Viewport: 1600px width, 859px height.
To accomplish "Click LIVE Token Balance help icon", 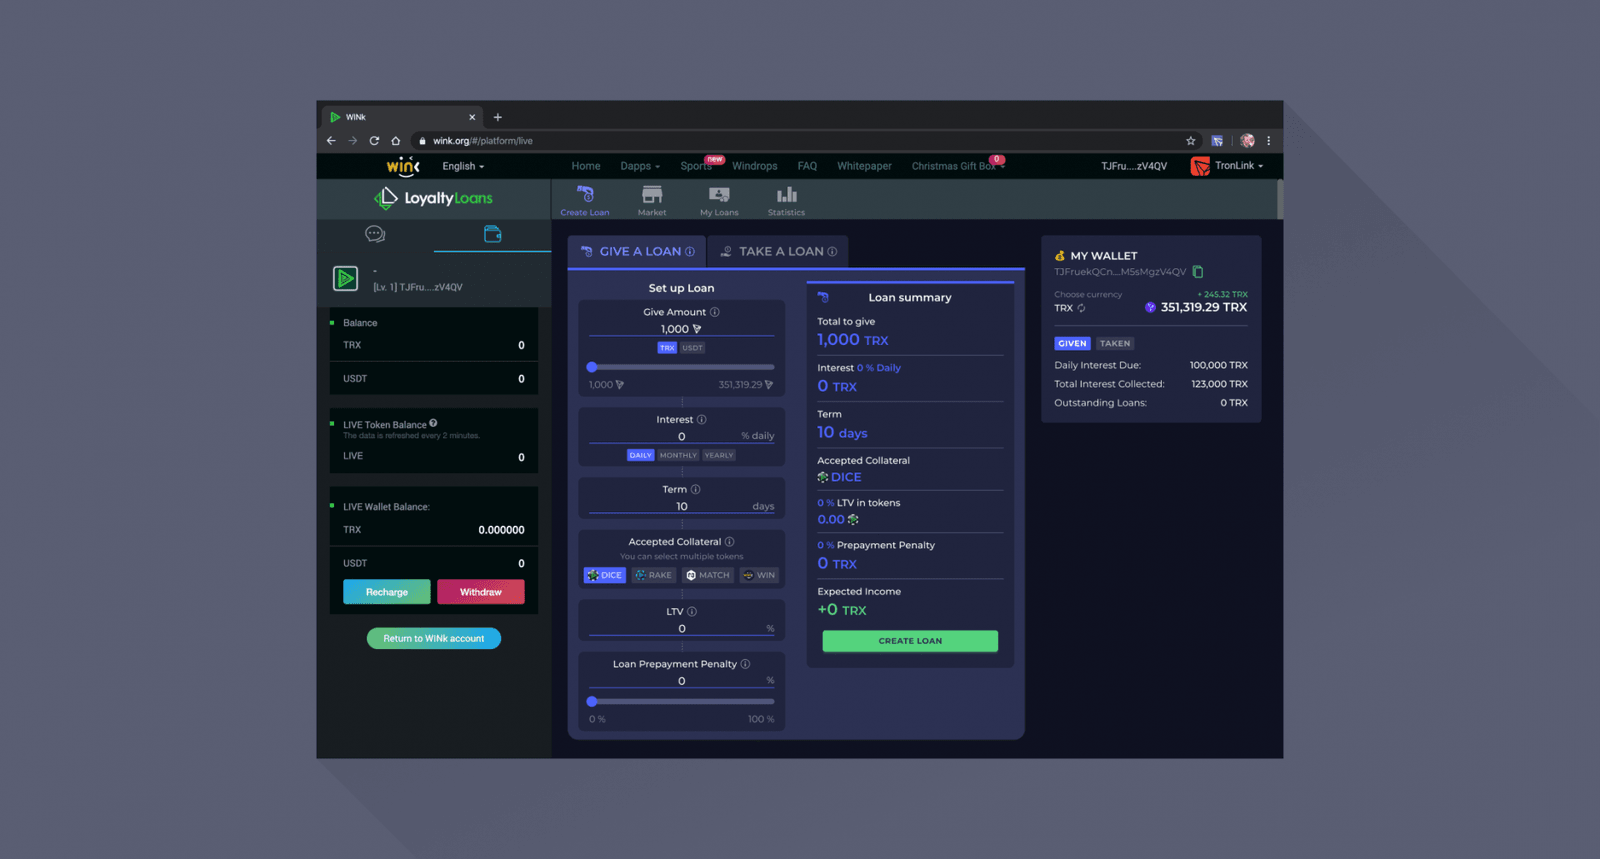I will point(433,423).
